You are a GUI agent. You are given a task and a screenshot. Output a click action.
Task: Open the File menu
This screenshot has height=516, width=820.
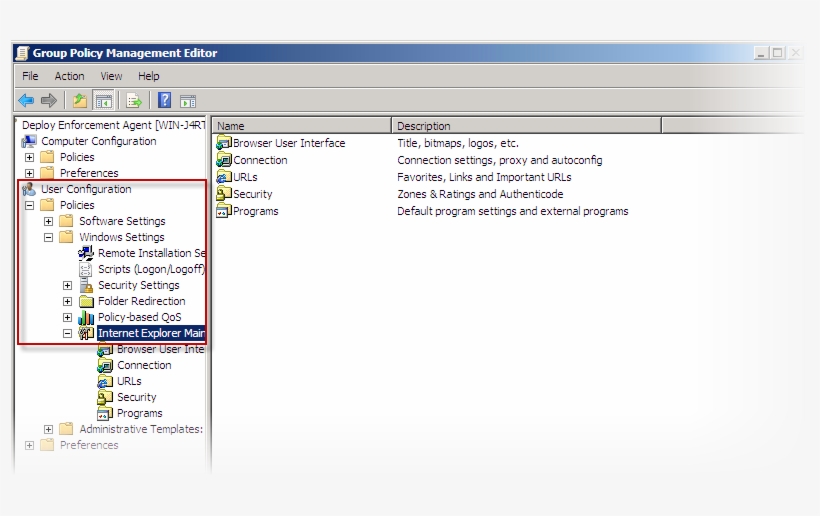coord(30,76)
